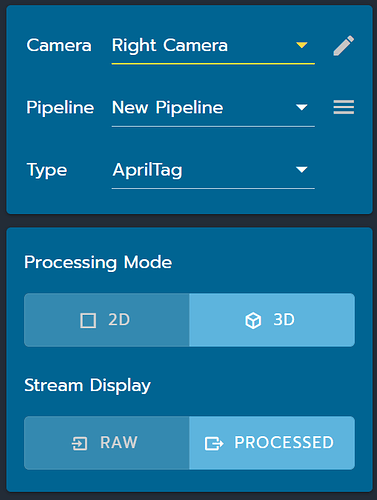This screenshot has width=377, height=500.
Task: Click the RAW stream input arrow icon
Action: click(x=80, y=443)
